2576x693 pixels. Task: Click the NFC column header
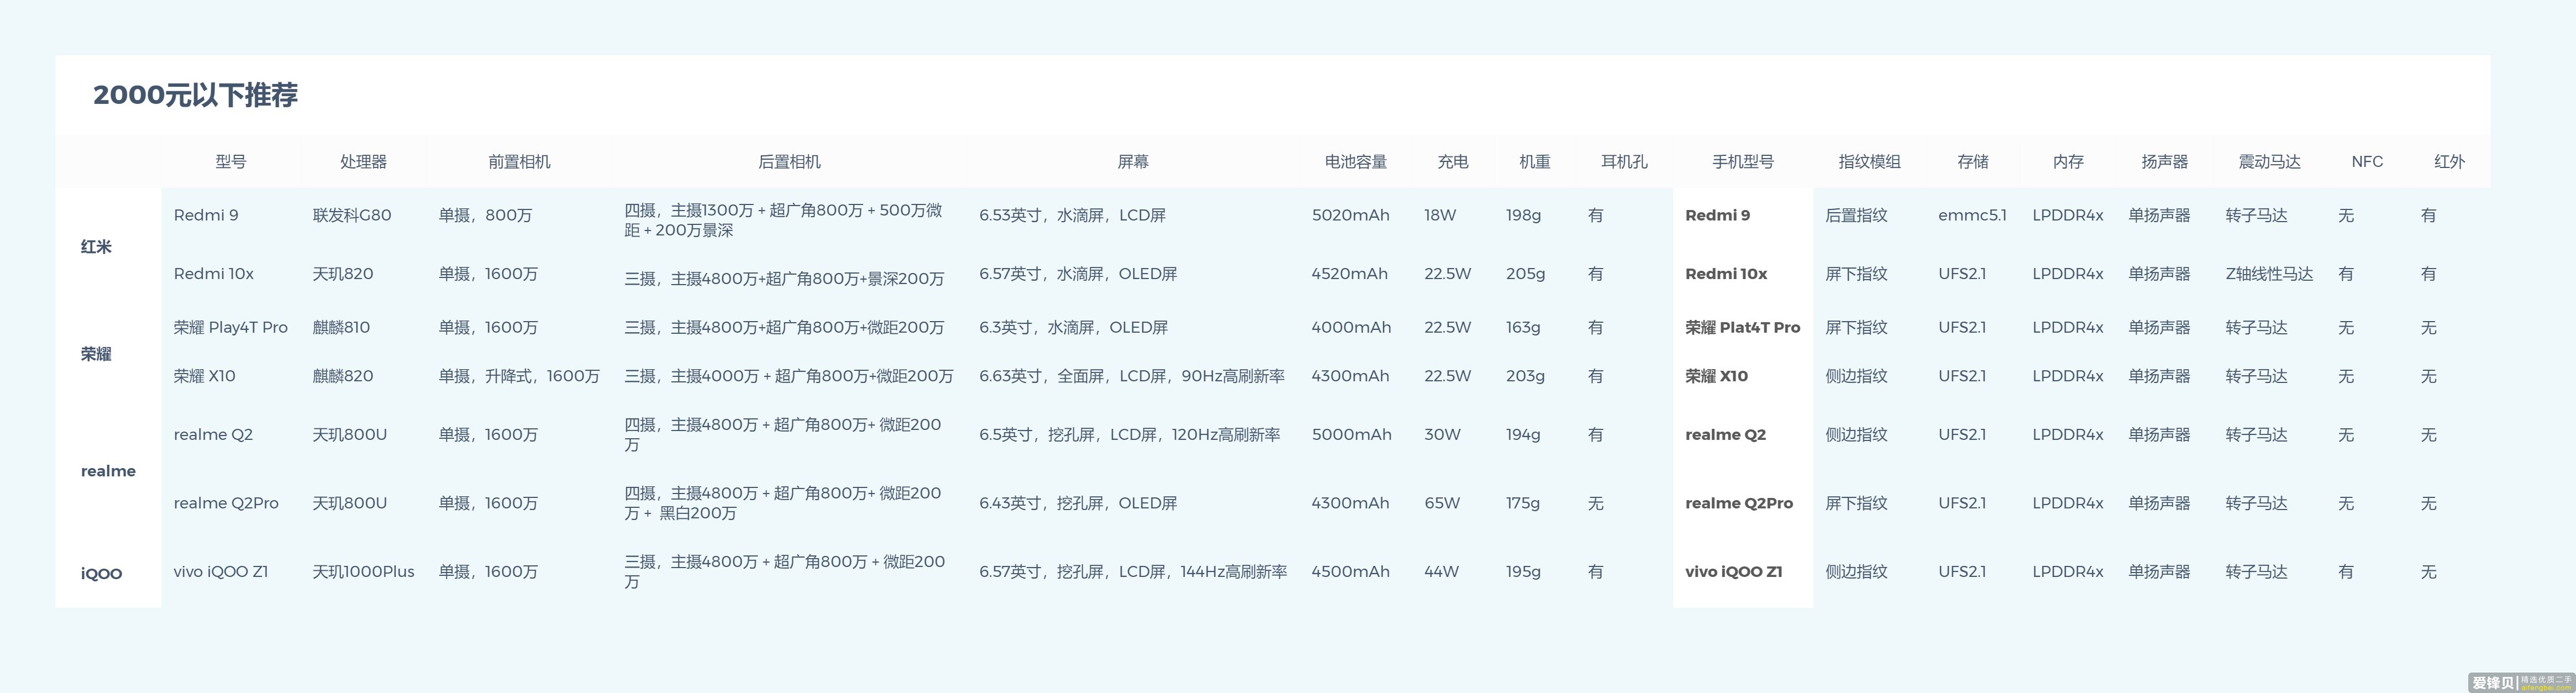point(2367,162)
